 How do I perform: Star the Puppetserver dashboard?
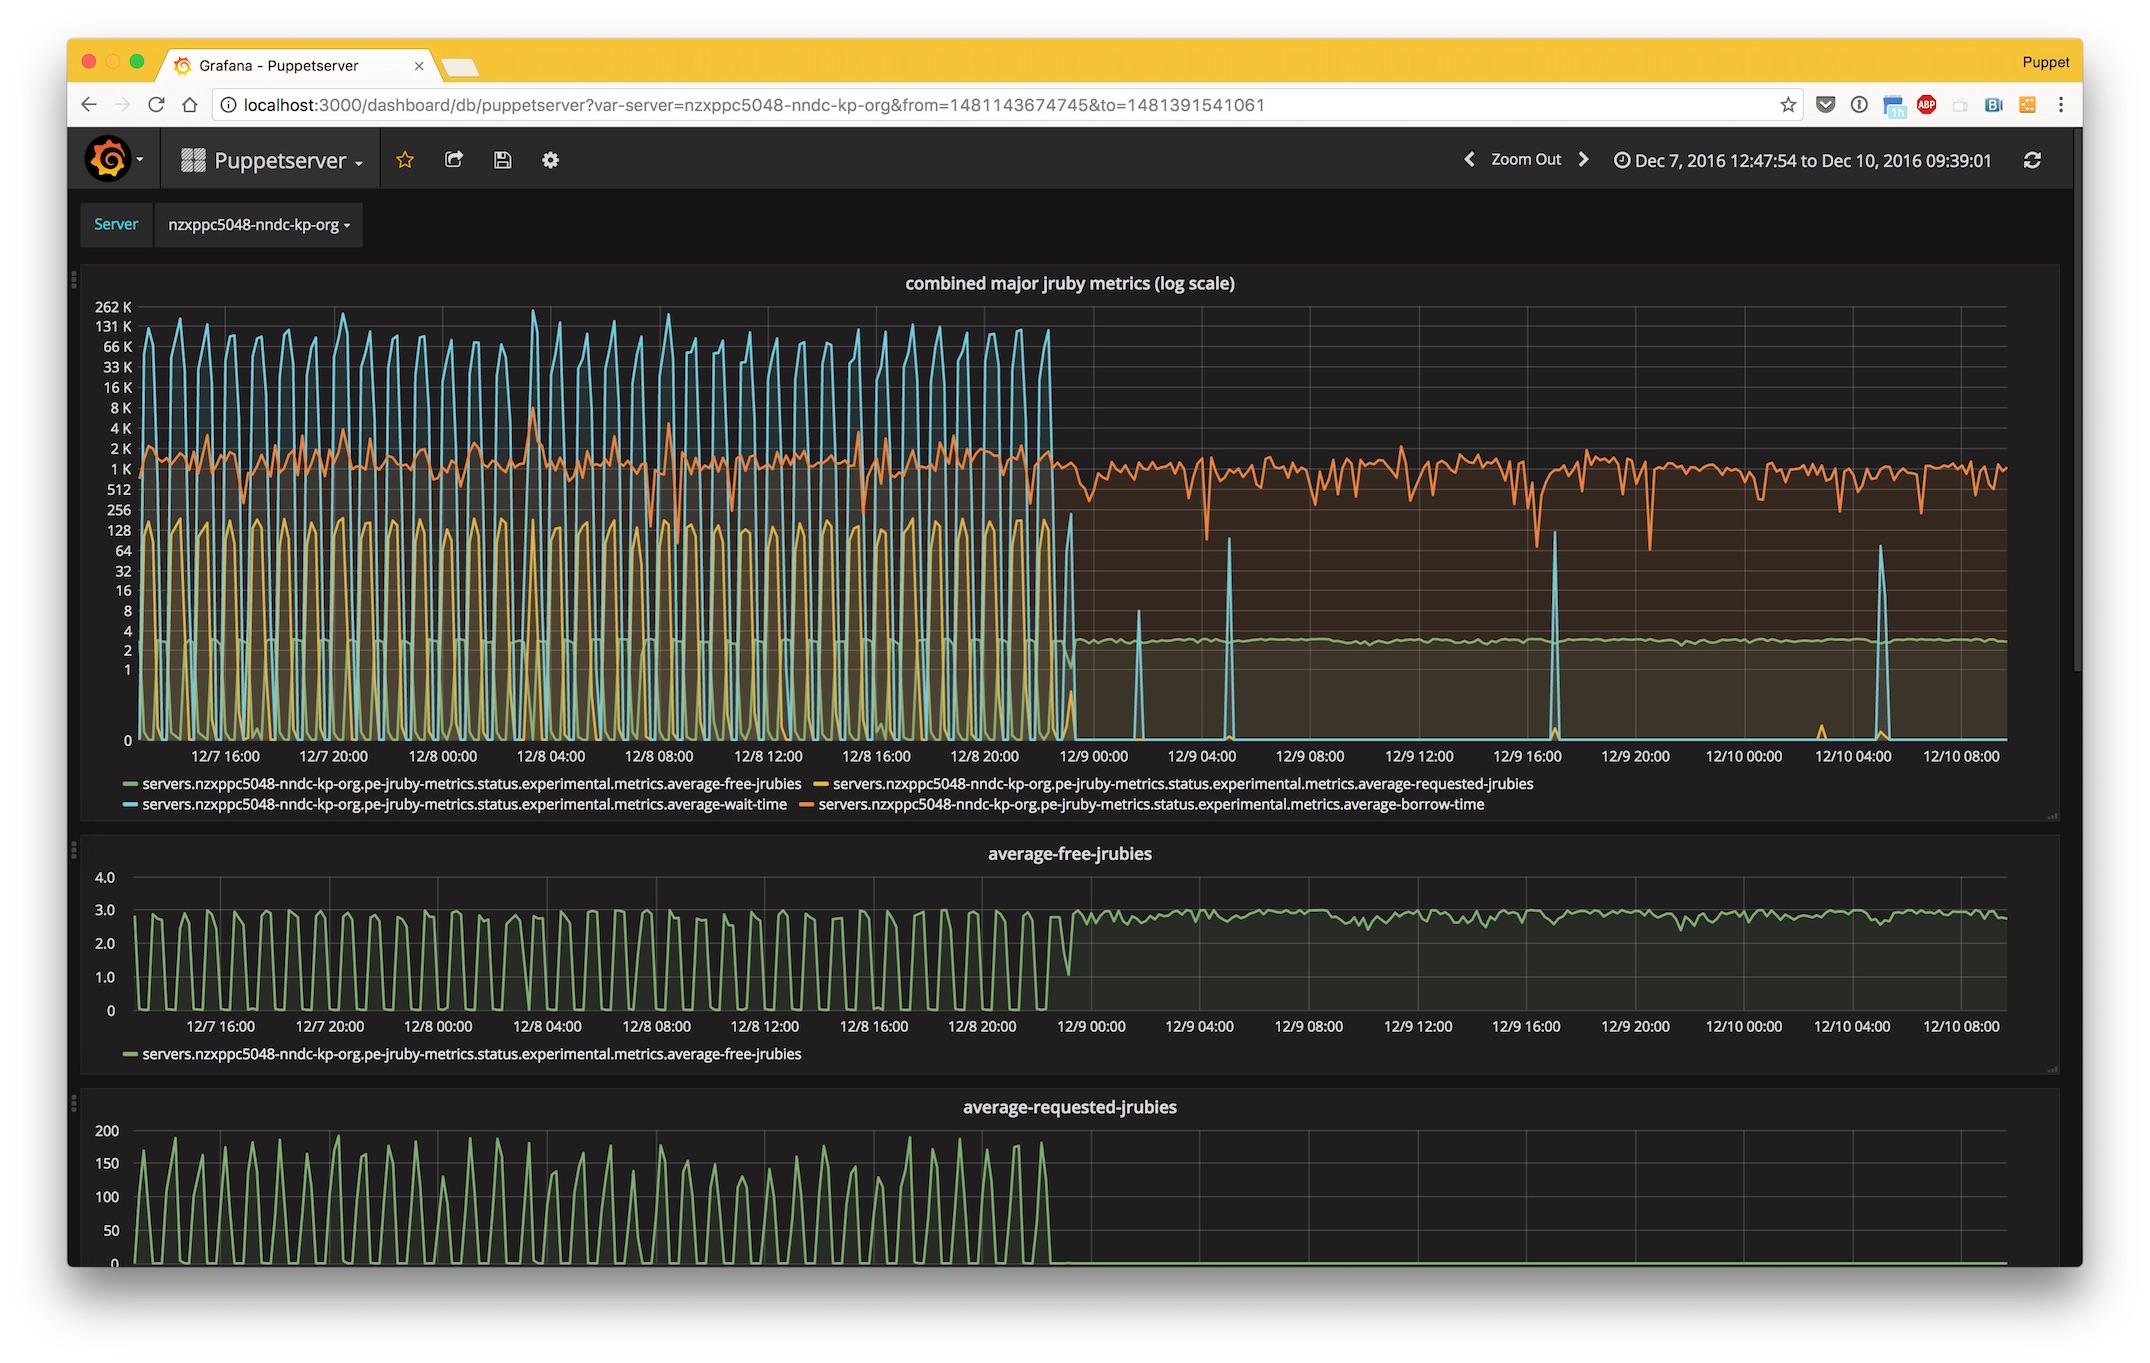(x=405, y=160)
